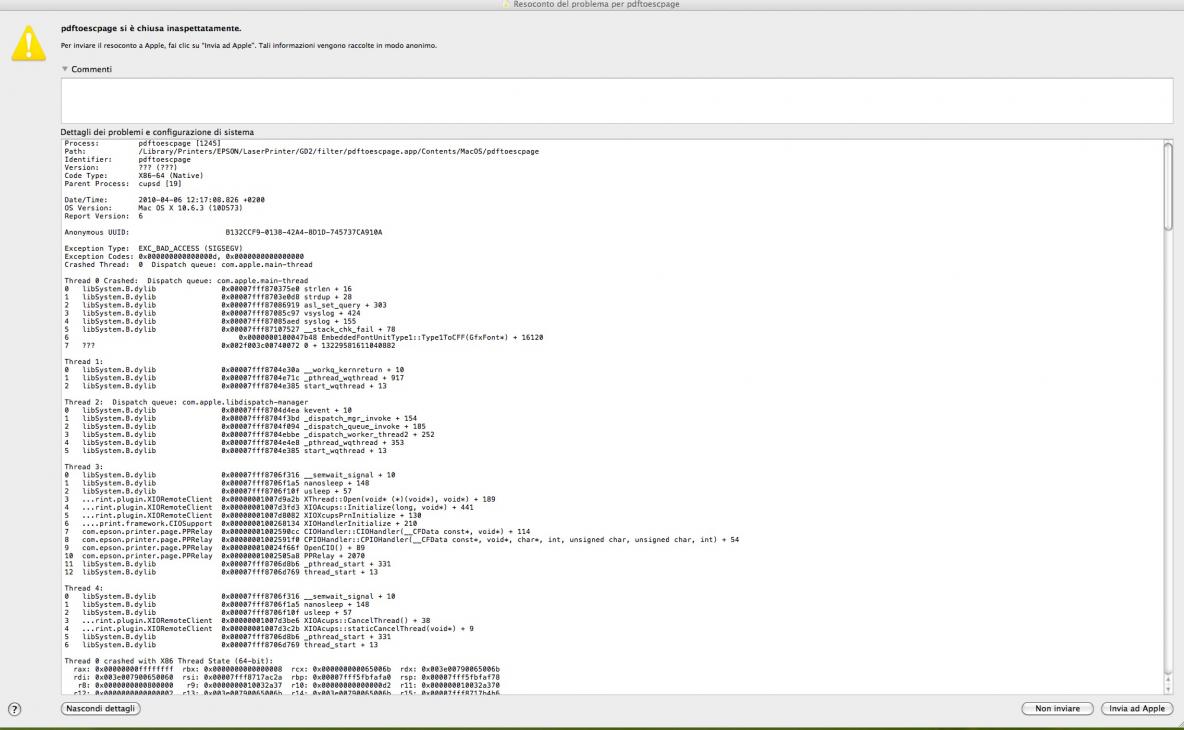Open help with the question mark button
The width and height of the screenshot is (1184, 730).
pyautogui.click(x=14, y=709)
